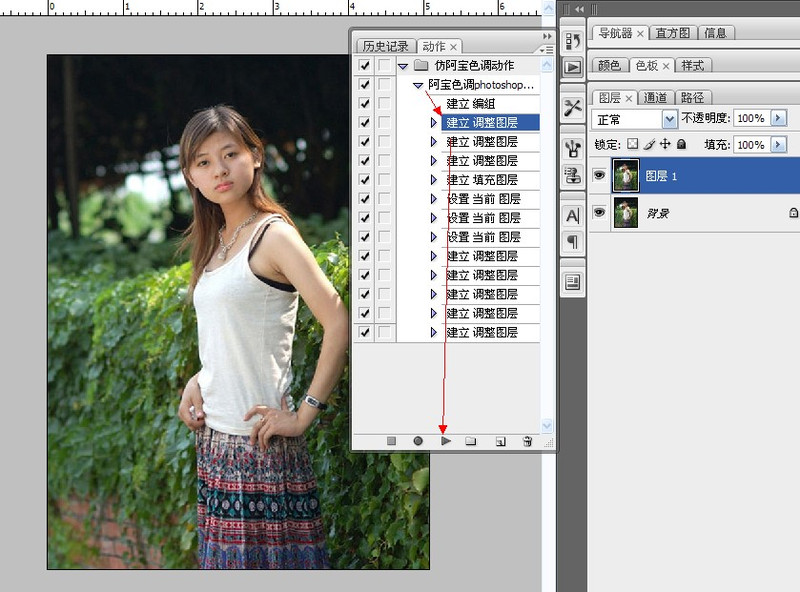
Task: Open the Brushes dock icon
Action: click(x=572, y=149)
